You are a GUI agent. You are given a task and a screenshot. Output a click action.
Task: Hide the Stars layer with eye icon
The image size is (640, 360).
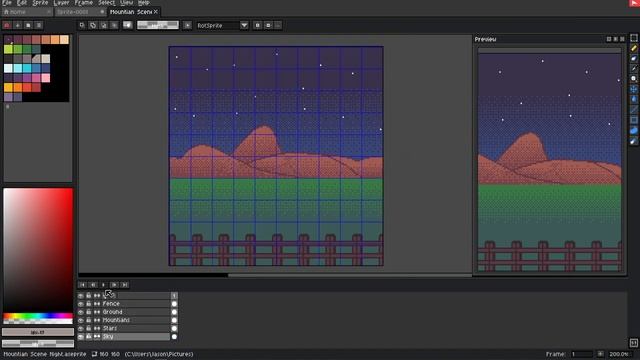[x=81, y=328]
